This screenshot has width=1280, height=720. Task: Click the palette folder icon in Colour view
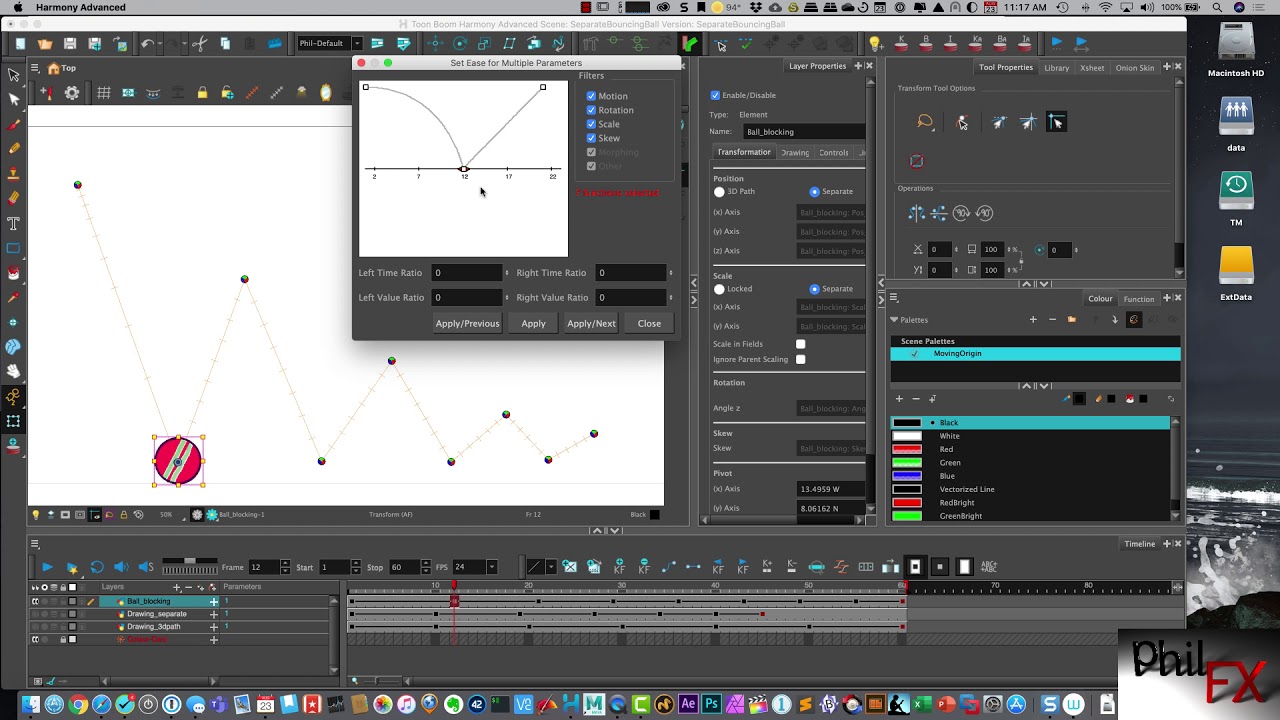coord(1072,320)
